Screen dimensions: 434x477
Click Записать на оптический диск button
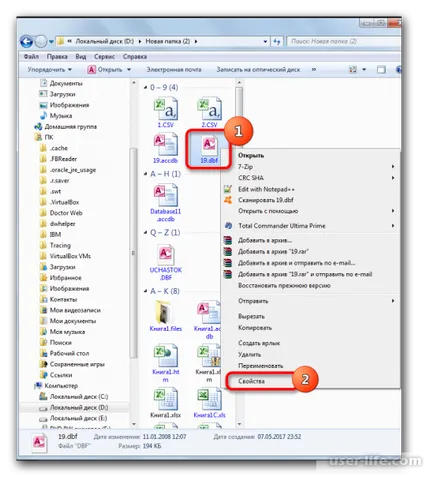[258, 70]
